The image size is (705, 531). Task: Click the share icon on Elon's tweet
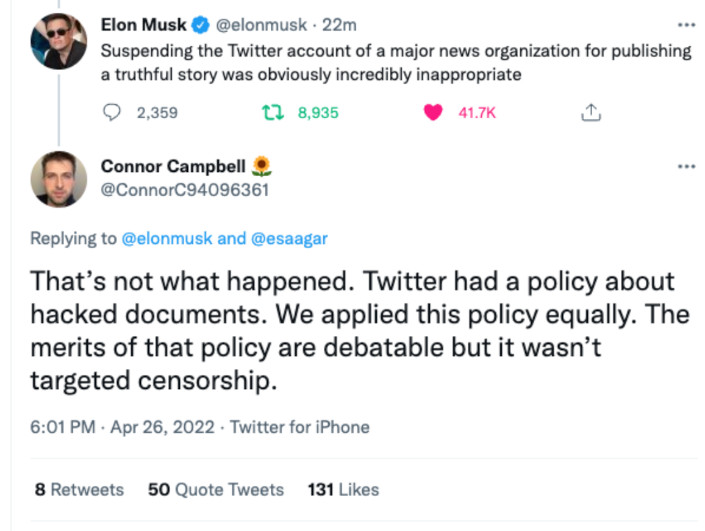[x=590, y=113]
